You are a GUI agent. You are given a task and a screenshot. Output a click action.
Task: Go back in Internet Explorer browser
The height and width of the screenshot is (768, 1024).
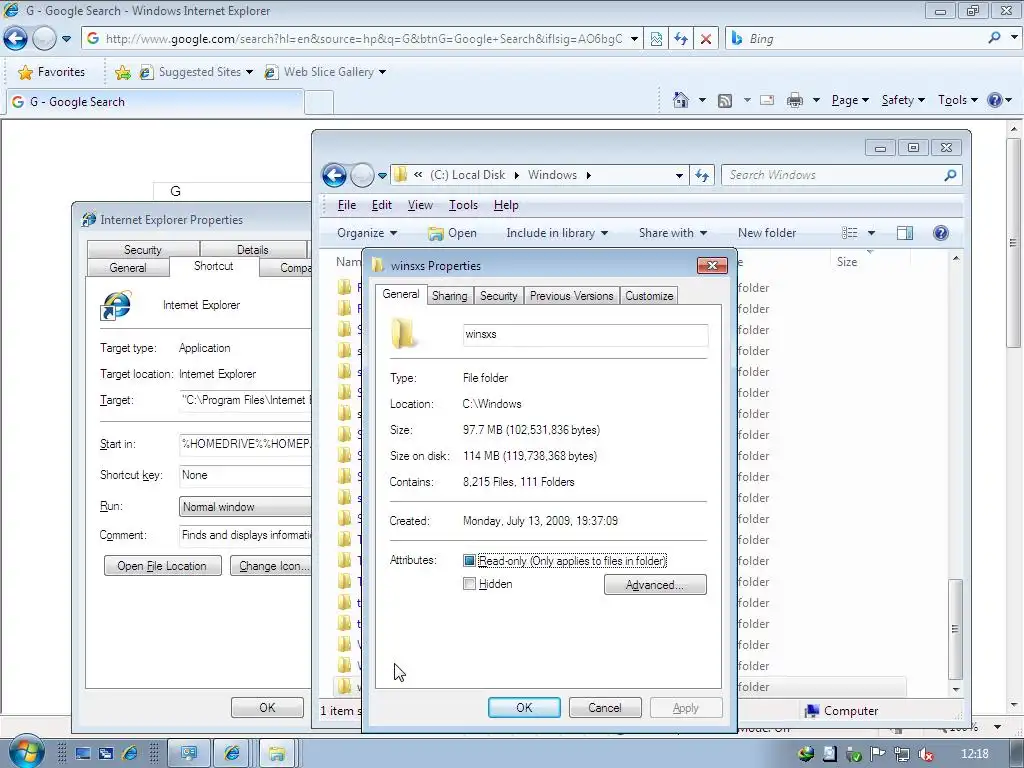click(x=15, y=39)
